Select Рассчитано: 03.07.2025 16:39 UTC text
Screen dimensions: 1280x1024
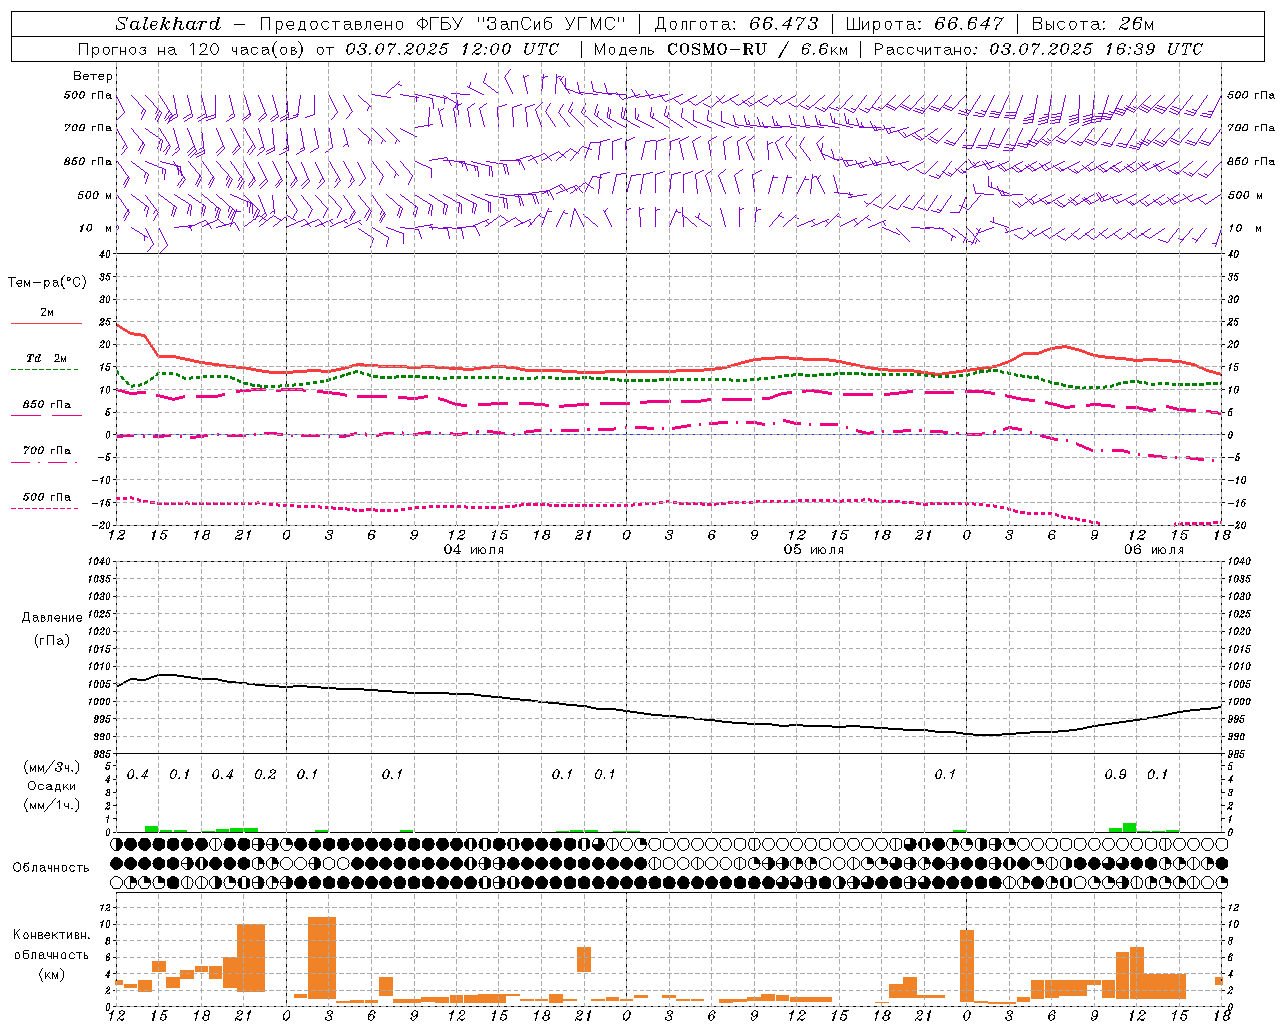coord(1038,49)
